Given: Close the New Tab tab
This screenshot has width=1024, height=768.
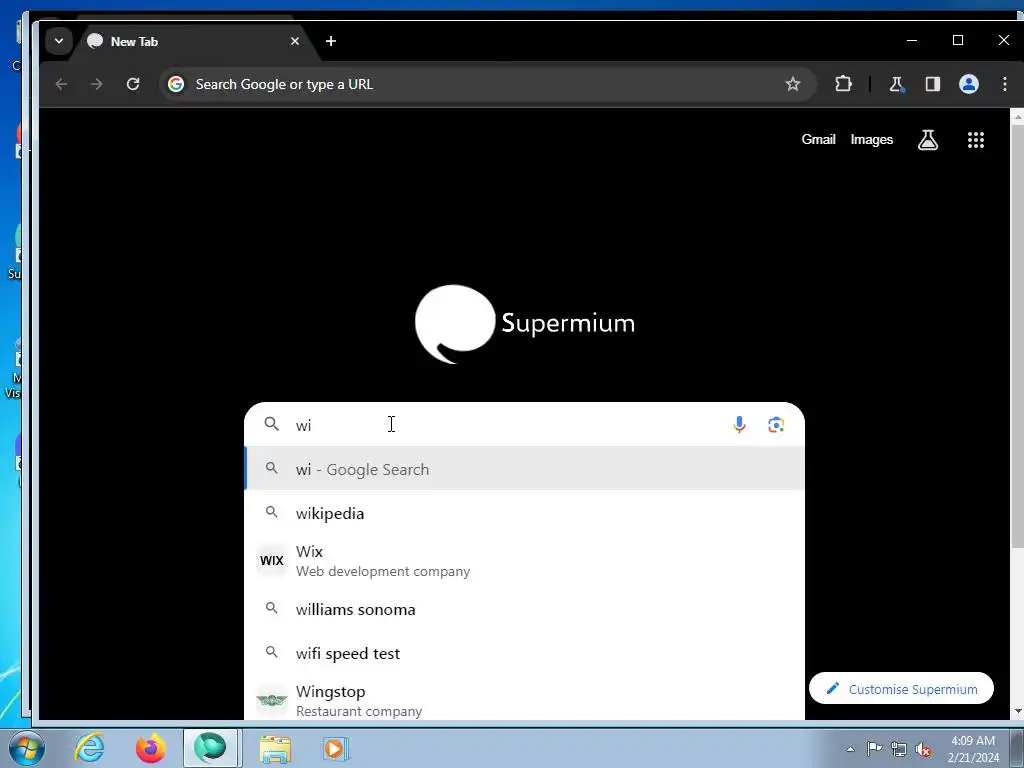Looking at the screenshot, I should coord(295,41).
